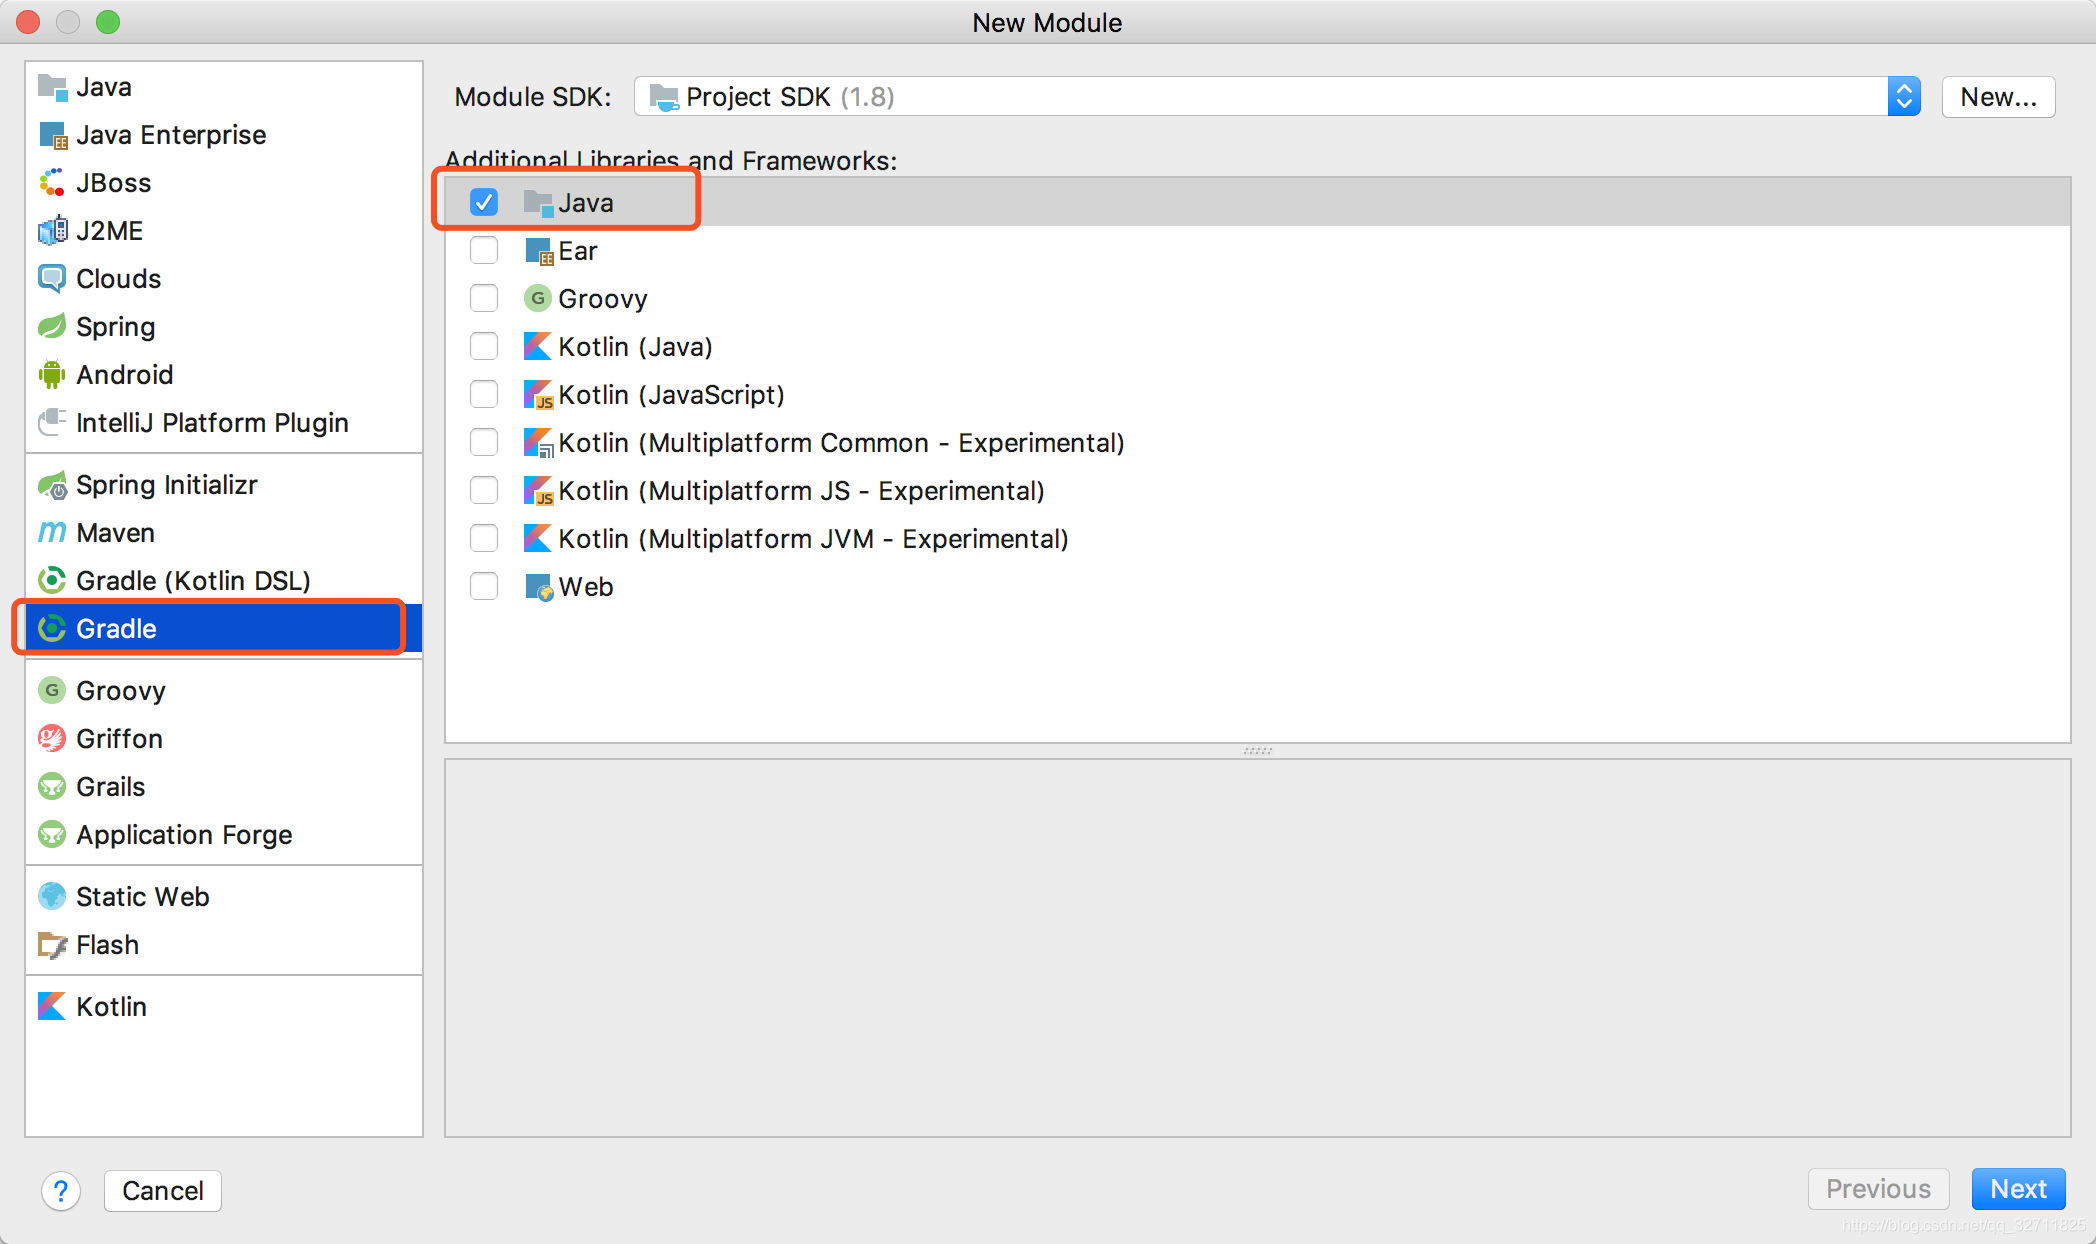Image resolution: width=2096 pixels, height=1244 pixels.
Task: Click the Web framework icon
Action: tap(539, 587)
